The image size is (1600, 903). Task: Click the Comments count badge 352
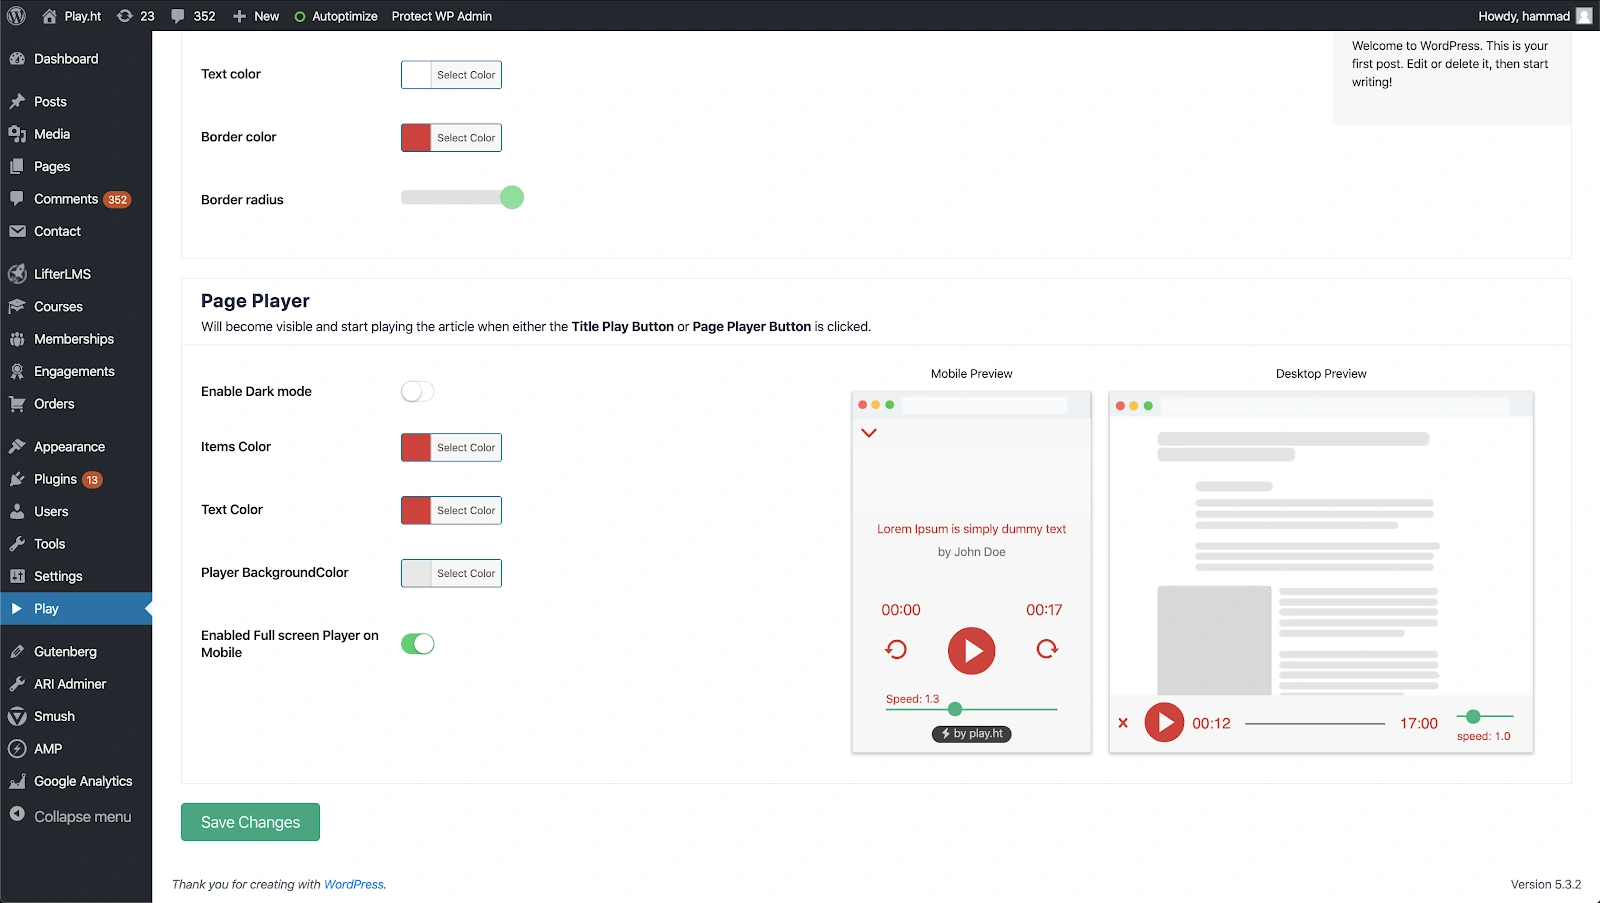[x=117, y=200]
